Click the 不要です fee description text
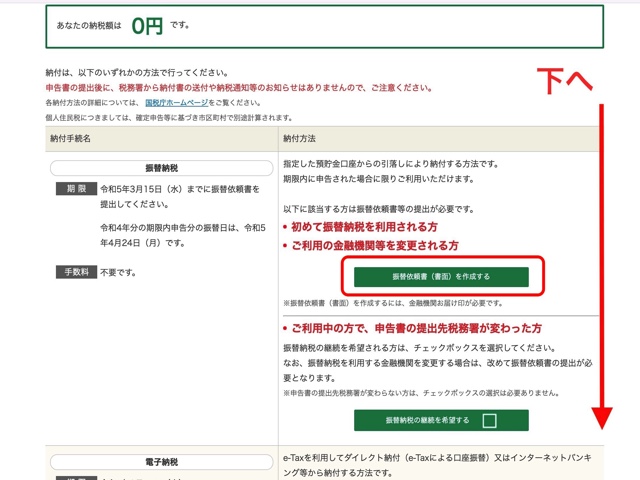Viewport: 640px width, 480px height. (x=119, y=271)
